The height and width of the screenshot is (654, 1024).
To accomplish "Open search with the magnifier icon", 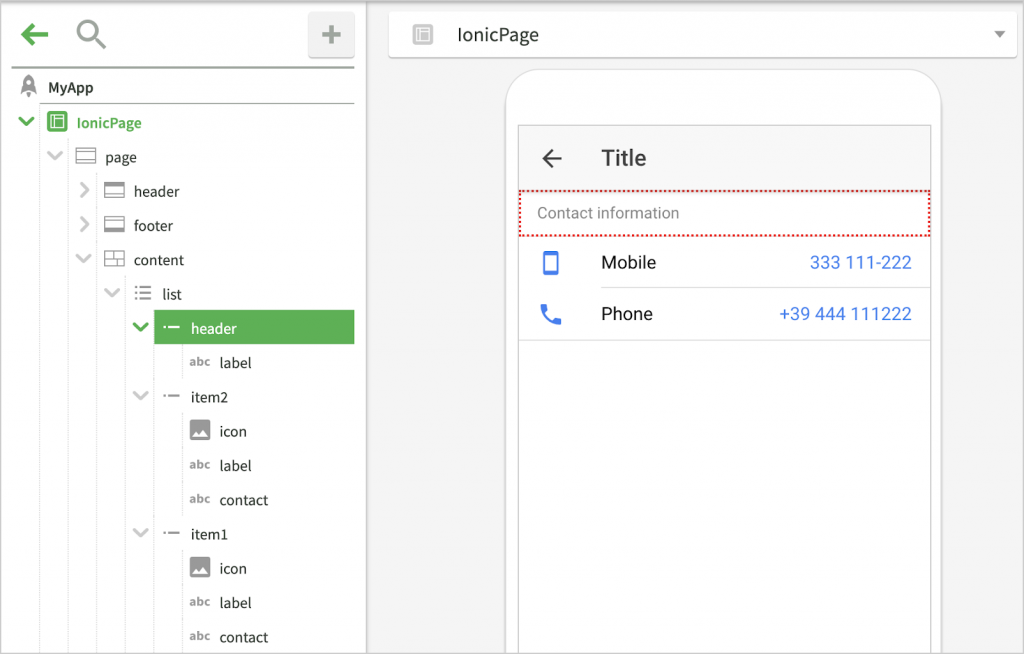I will [x=91, y=35].
